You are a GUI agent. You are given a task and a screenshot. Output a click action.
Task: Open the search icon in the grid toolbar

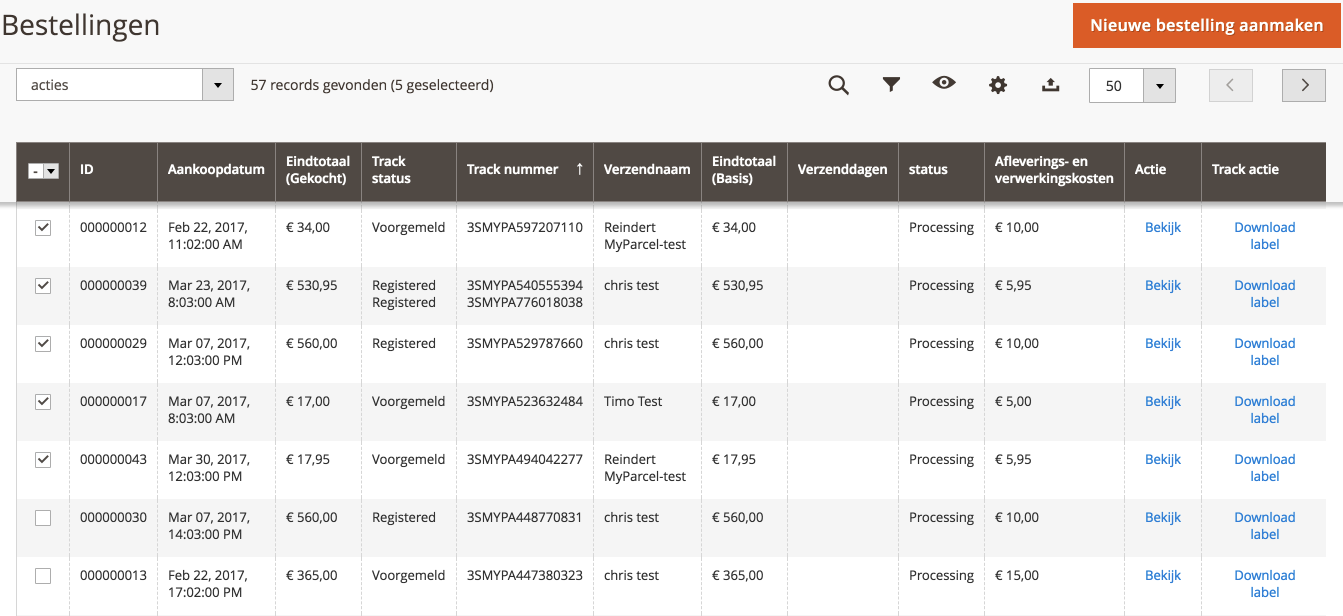tap(839, 85)
